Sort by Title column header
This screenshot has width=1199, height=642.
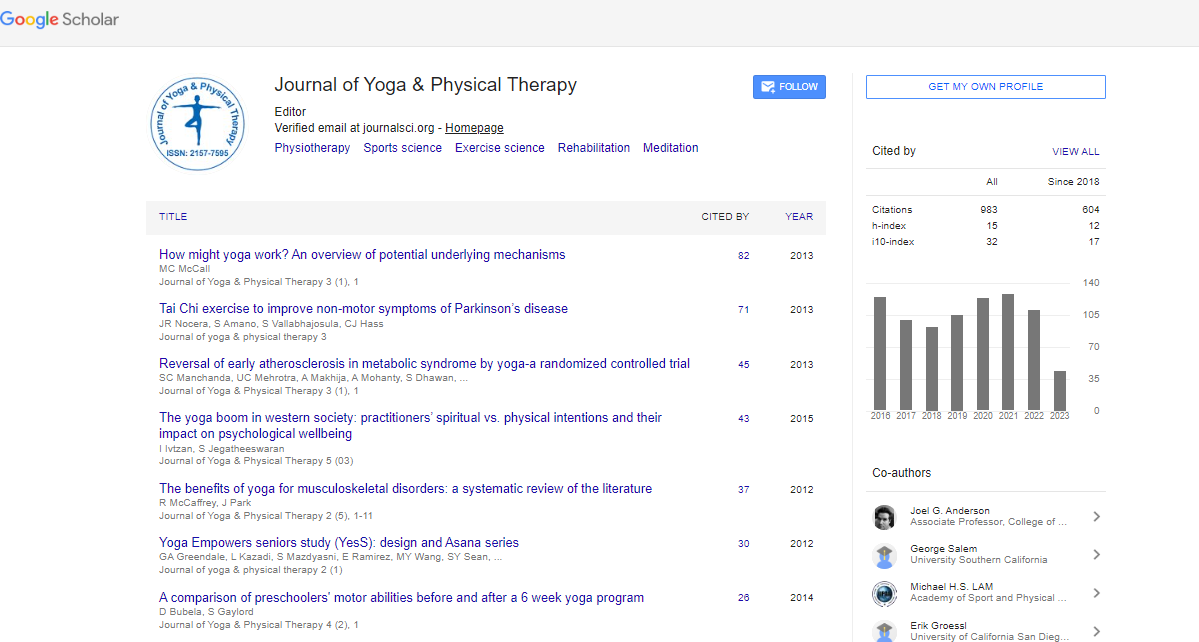pyautogui.click(x=173, y=217)
